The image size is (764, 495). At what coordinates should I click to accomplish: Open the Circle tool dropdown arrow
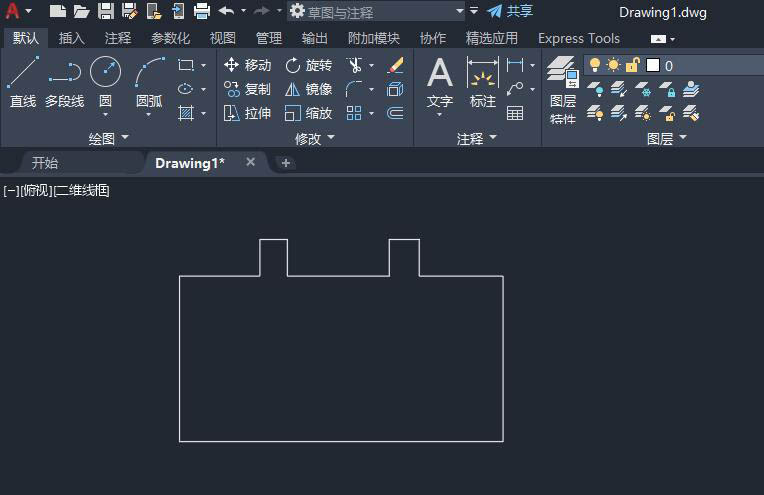(105, 115)
